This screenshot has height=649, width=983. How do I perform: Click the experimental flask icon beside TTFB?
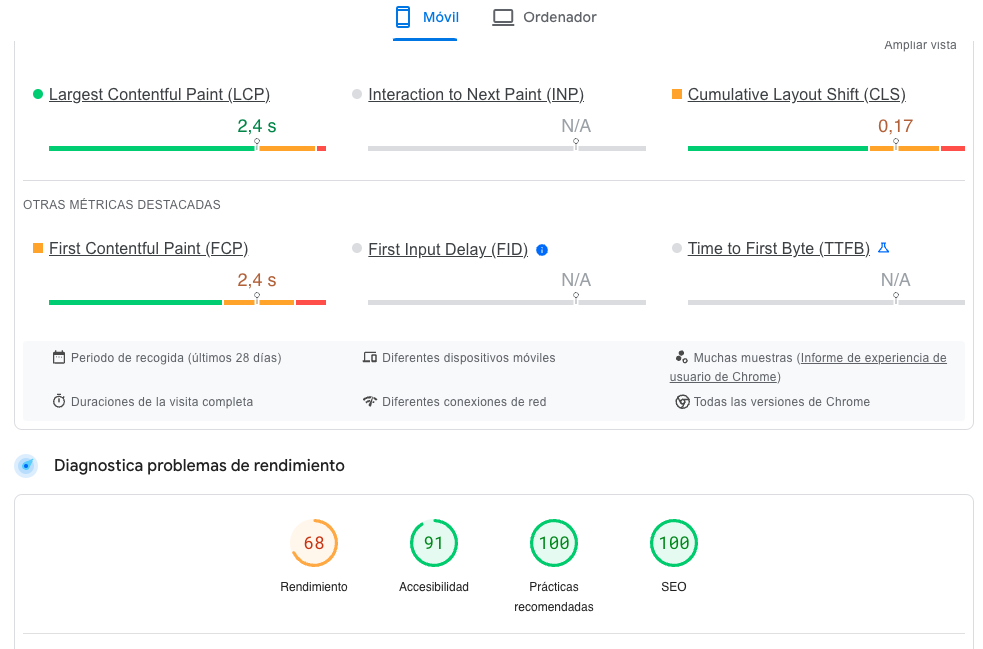(883, 248)
